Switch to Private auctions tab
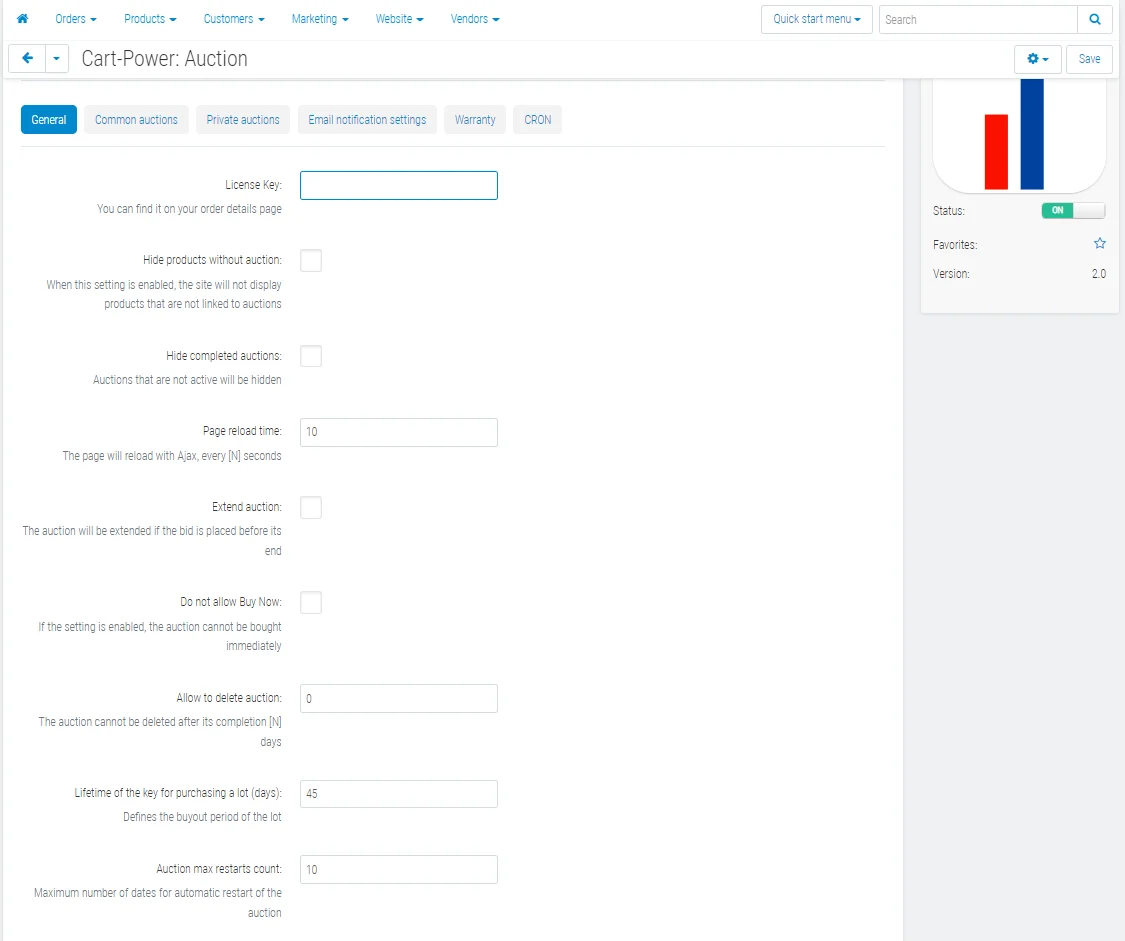The height and width of the screenshot is (941, 1125). 243,120
